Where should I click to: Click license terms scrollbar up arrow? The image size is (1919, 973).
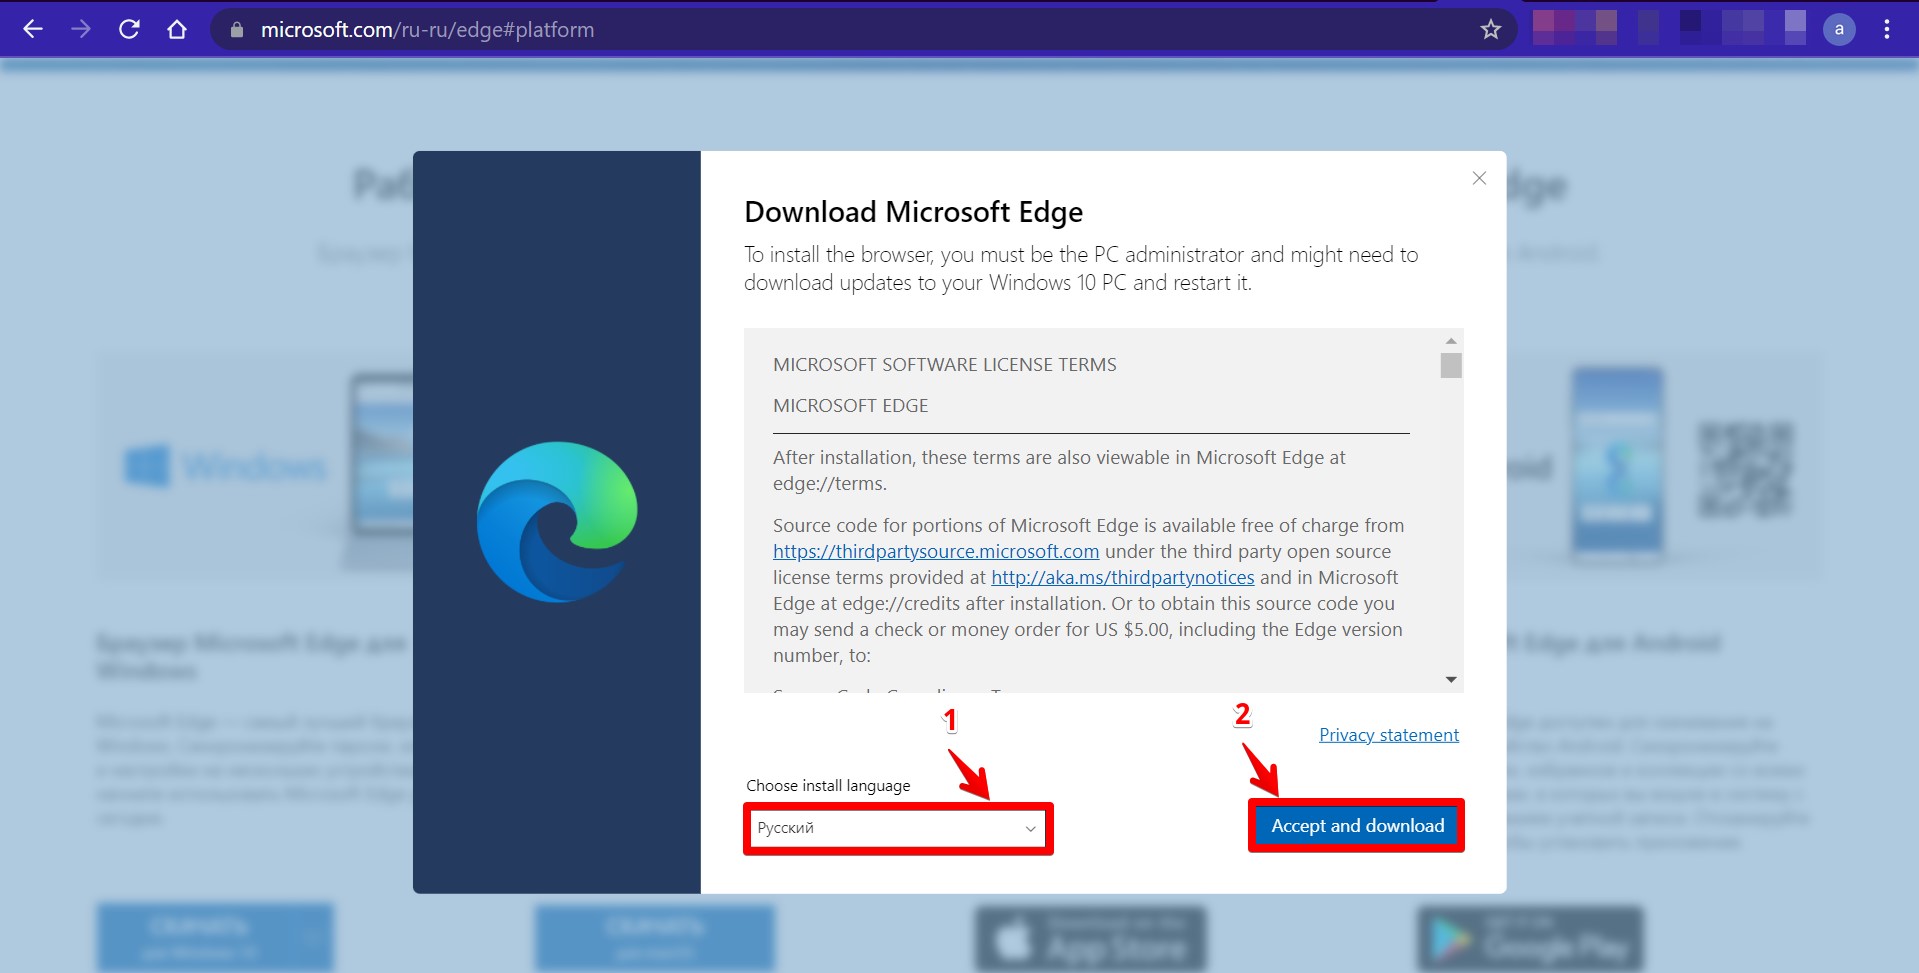1451,341
